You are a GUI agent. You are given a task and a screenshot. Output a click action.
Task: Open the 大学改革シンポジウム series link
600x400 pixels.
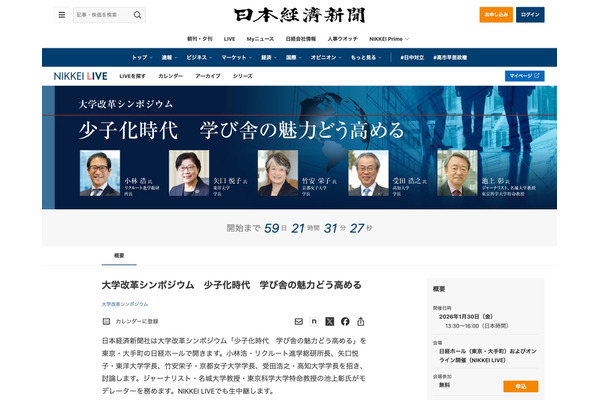click(x=125, y=304)
